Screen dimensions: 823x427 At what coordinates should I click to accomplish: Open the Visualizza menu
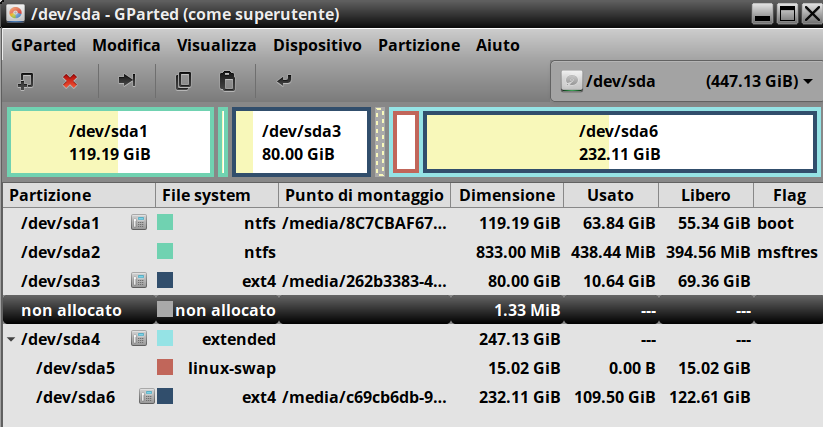[216, 46]
